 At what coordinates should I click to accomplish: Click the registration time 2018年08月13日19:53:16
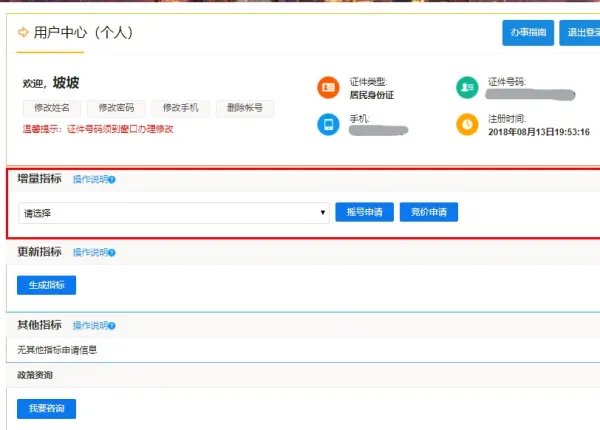coord(539,132)
